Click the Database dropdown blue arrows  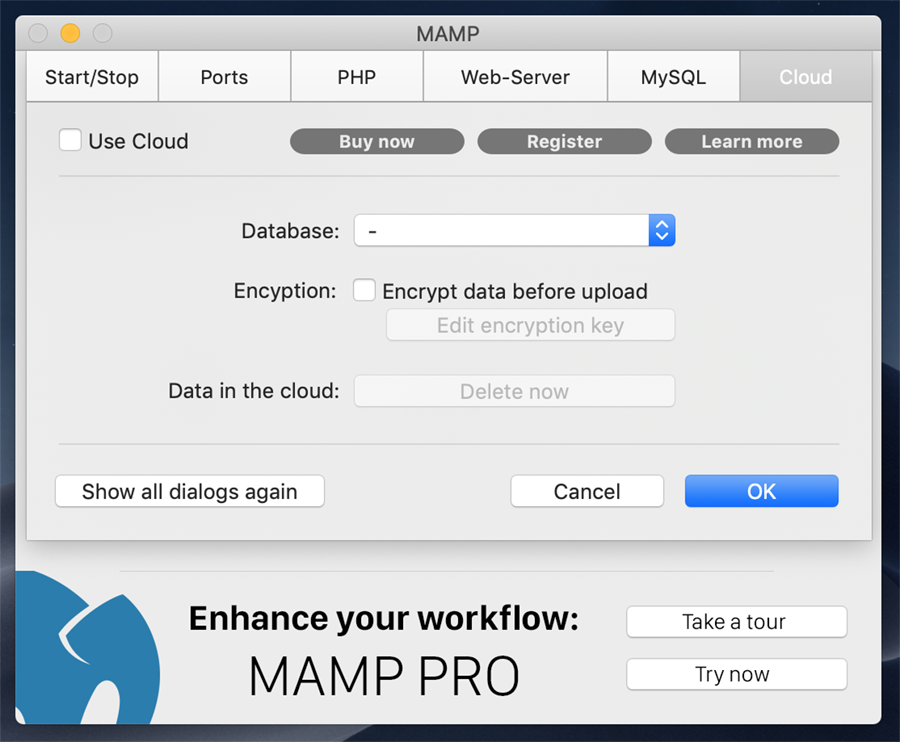(661, 231)
